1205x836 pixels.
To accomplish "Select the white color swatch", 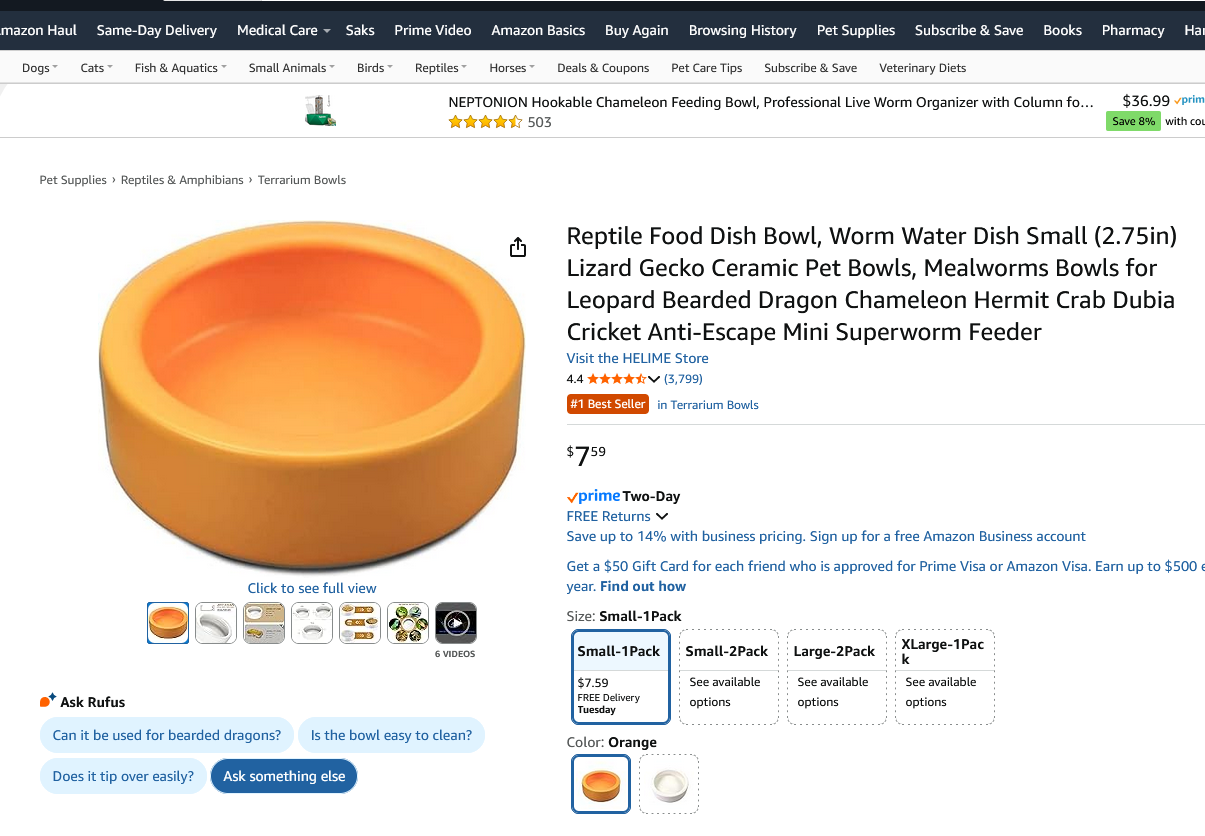I will pos(669,784).
